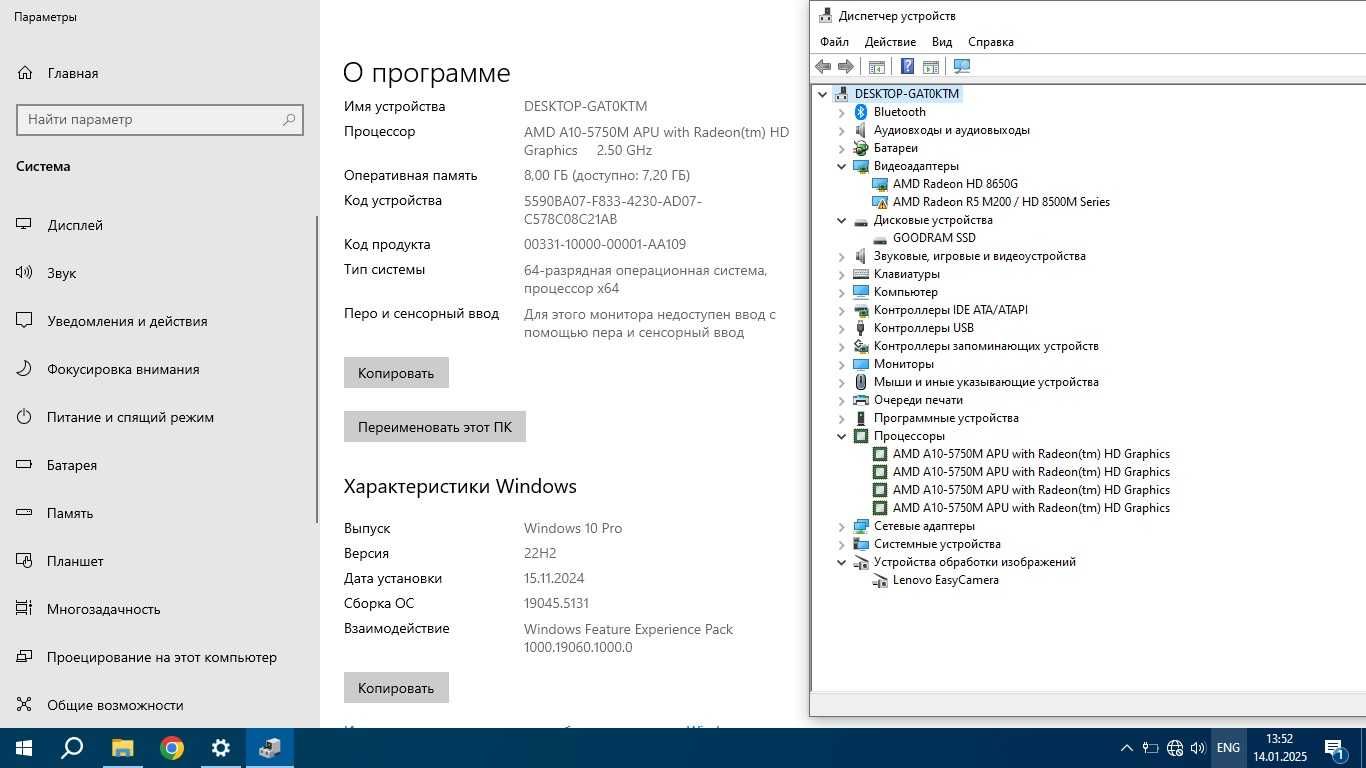The image size is (1366, 768).
Task: Show hidden tray icons with the up chevron
Action: 1126,748
